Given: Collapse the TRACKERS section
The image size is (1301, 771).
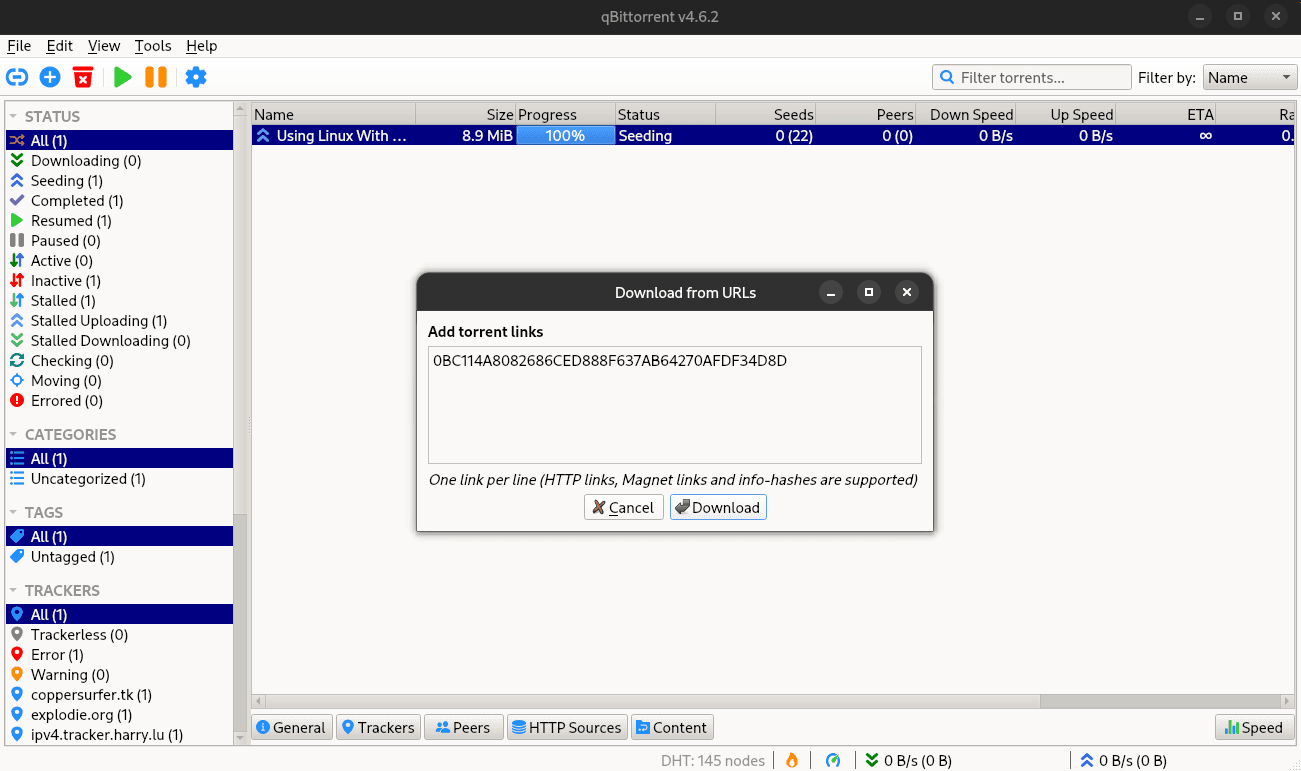Looking at the screenshot, I should [x=14, y=591].
